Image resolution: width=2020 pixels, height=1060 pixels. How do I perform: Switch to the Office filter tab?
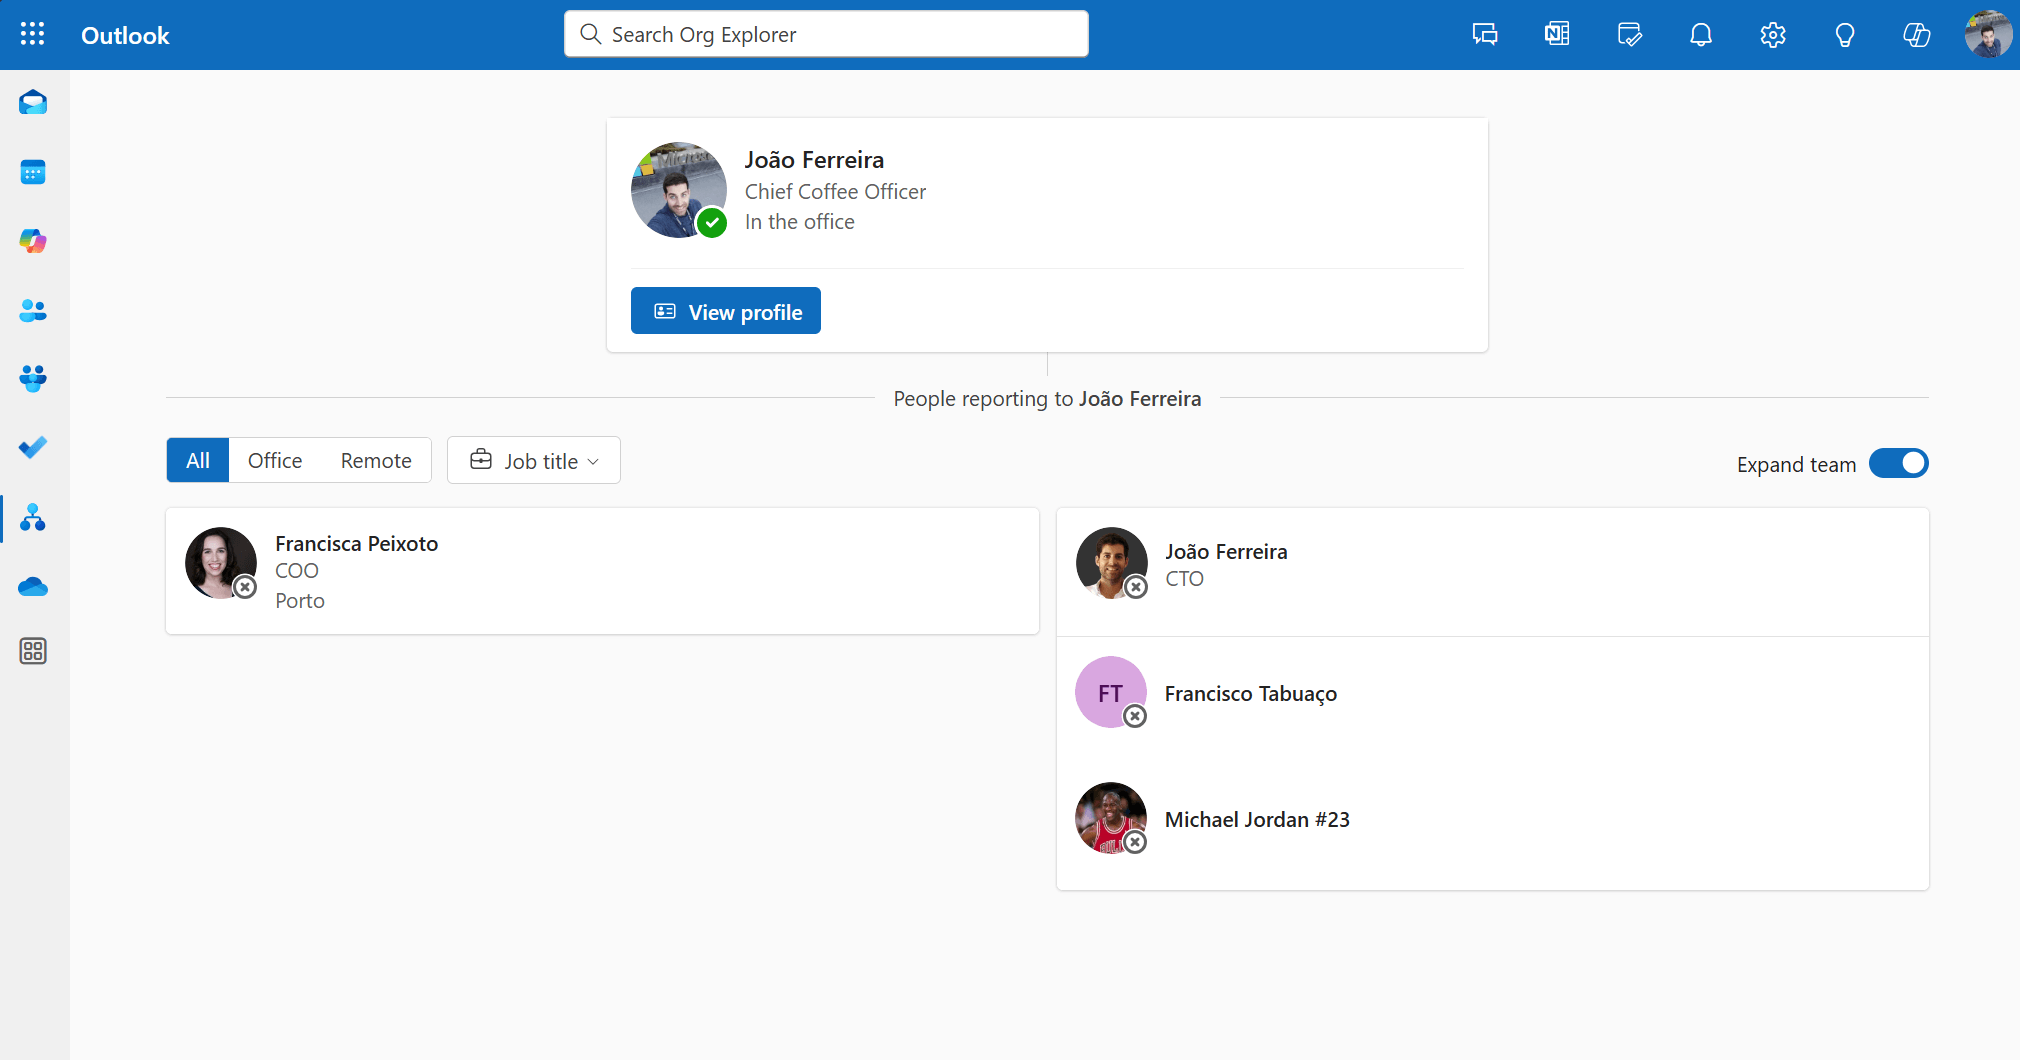[x=274, y=460]
